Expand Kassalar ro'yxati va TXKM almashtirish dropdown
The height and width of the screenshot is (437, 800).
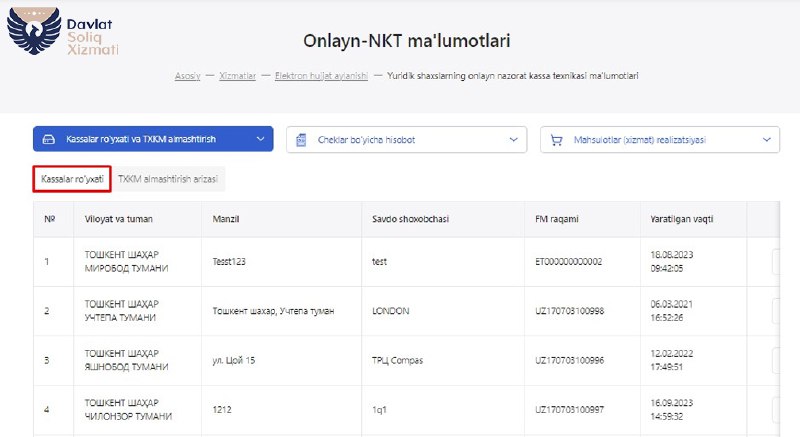point(152,140)
